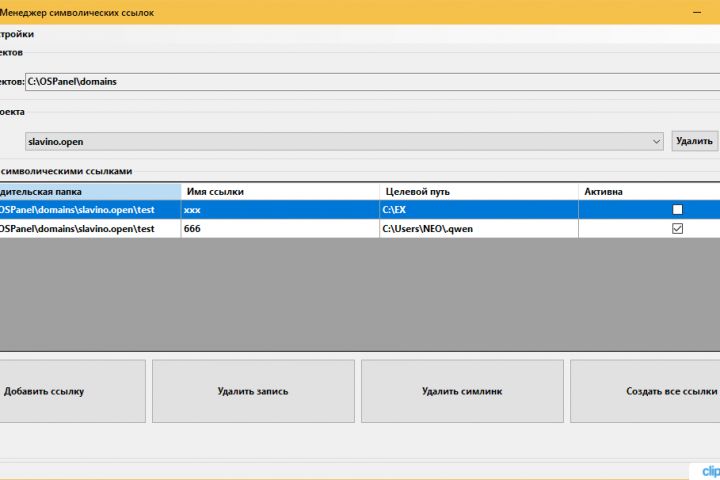This screenshot has width=720, height=480.
Task: Click the Удалить запись button
Action: (253, 391)
